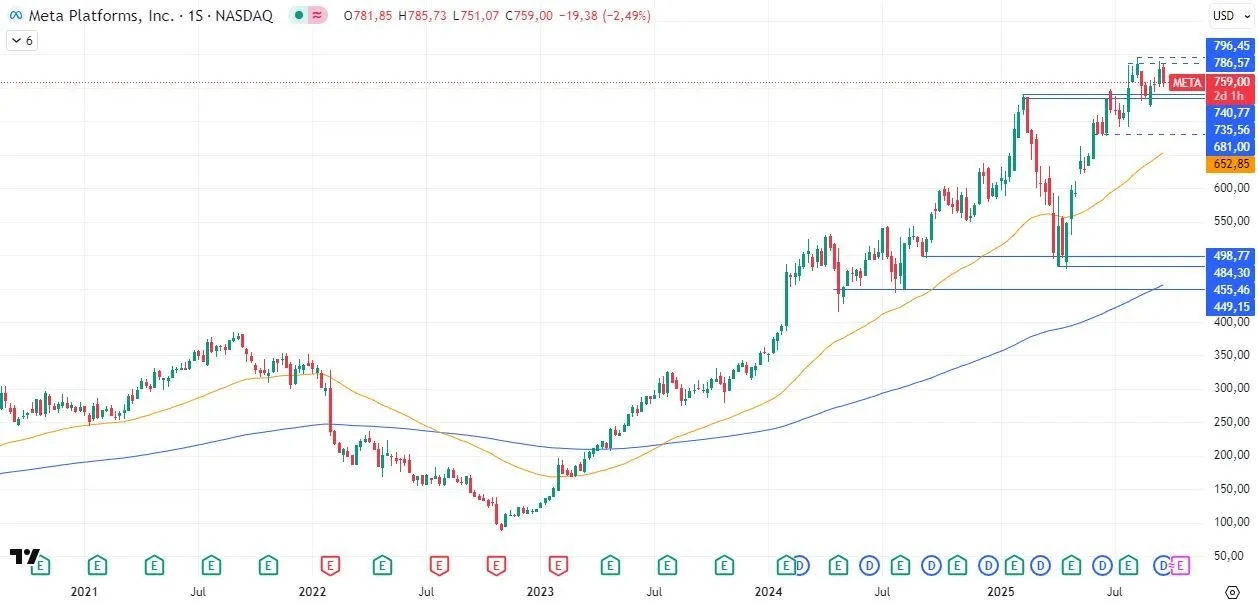
Task: Click the 796,45 price level label
Action: (1231, 46)
